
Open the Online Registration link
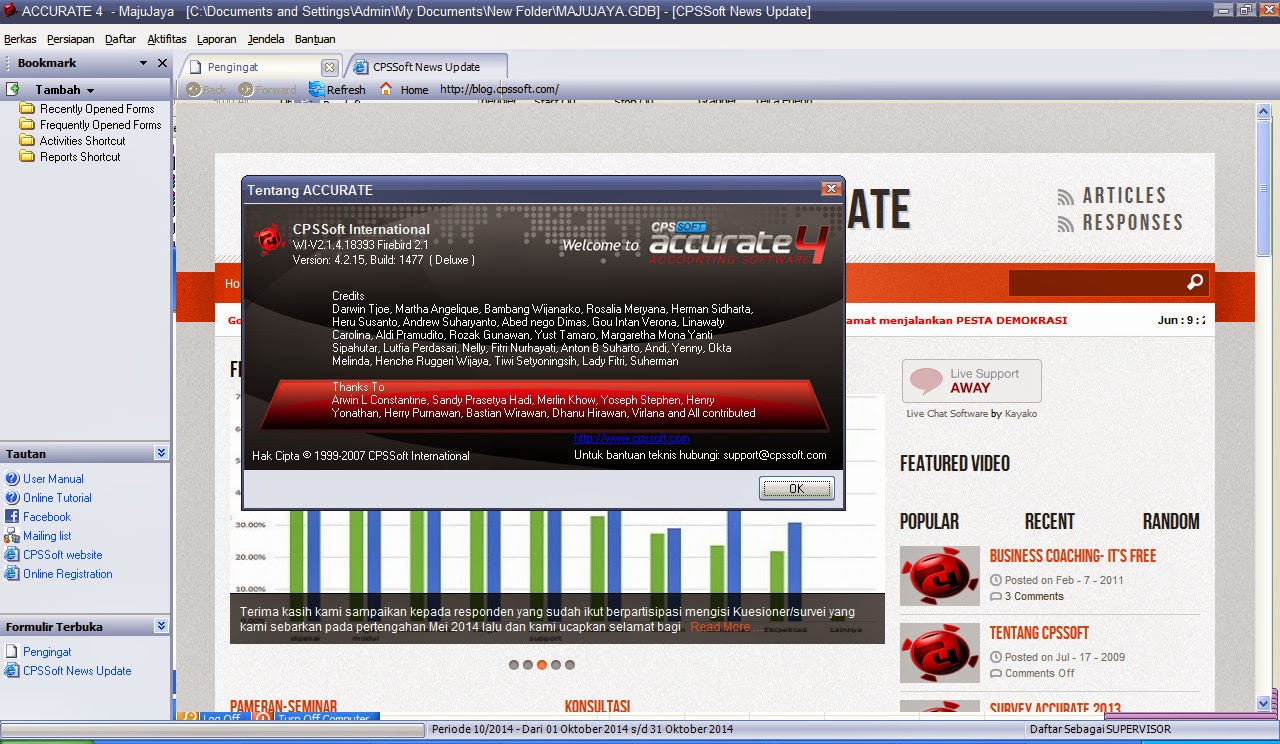tap(68, 574)
